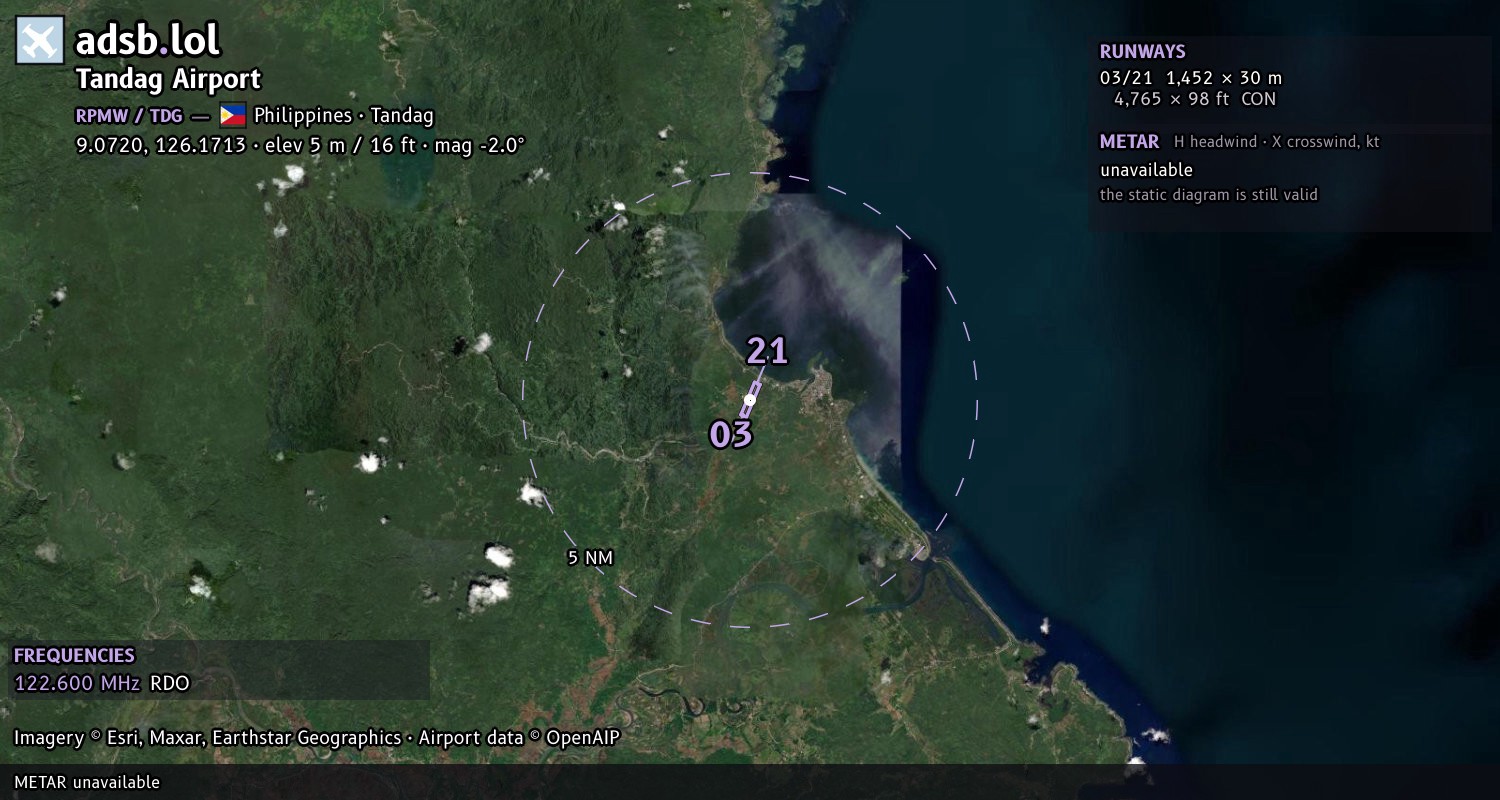Select runway 03/21 1,452 × 30 m entry
Image resolution: width=1500 pixels, height=800 pixels.
pyautogui.click(x=1191, y=77)
